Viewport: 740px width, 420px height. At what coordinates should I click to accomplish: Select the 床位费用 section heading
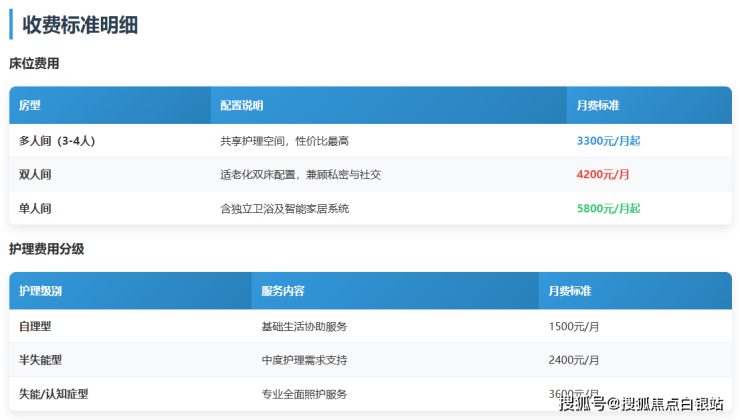tap(34, 64)
